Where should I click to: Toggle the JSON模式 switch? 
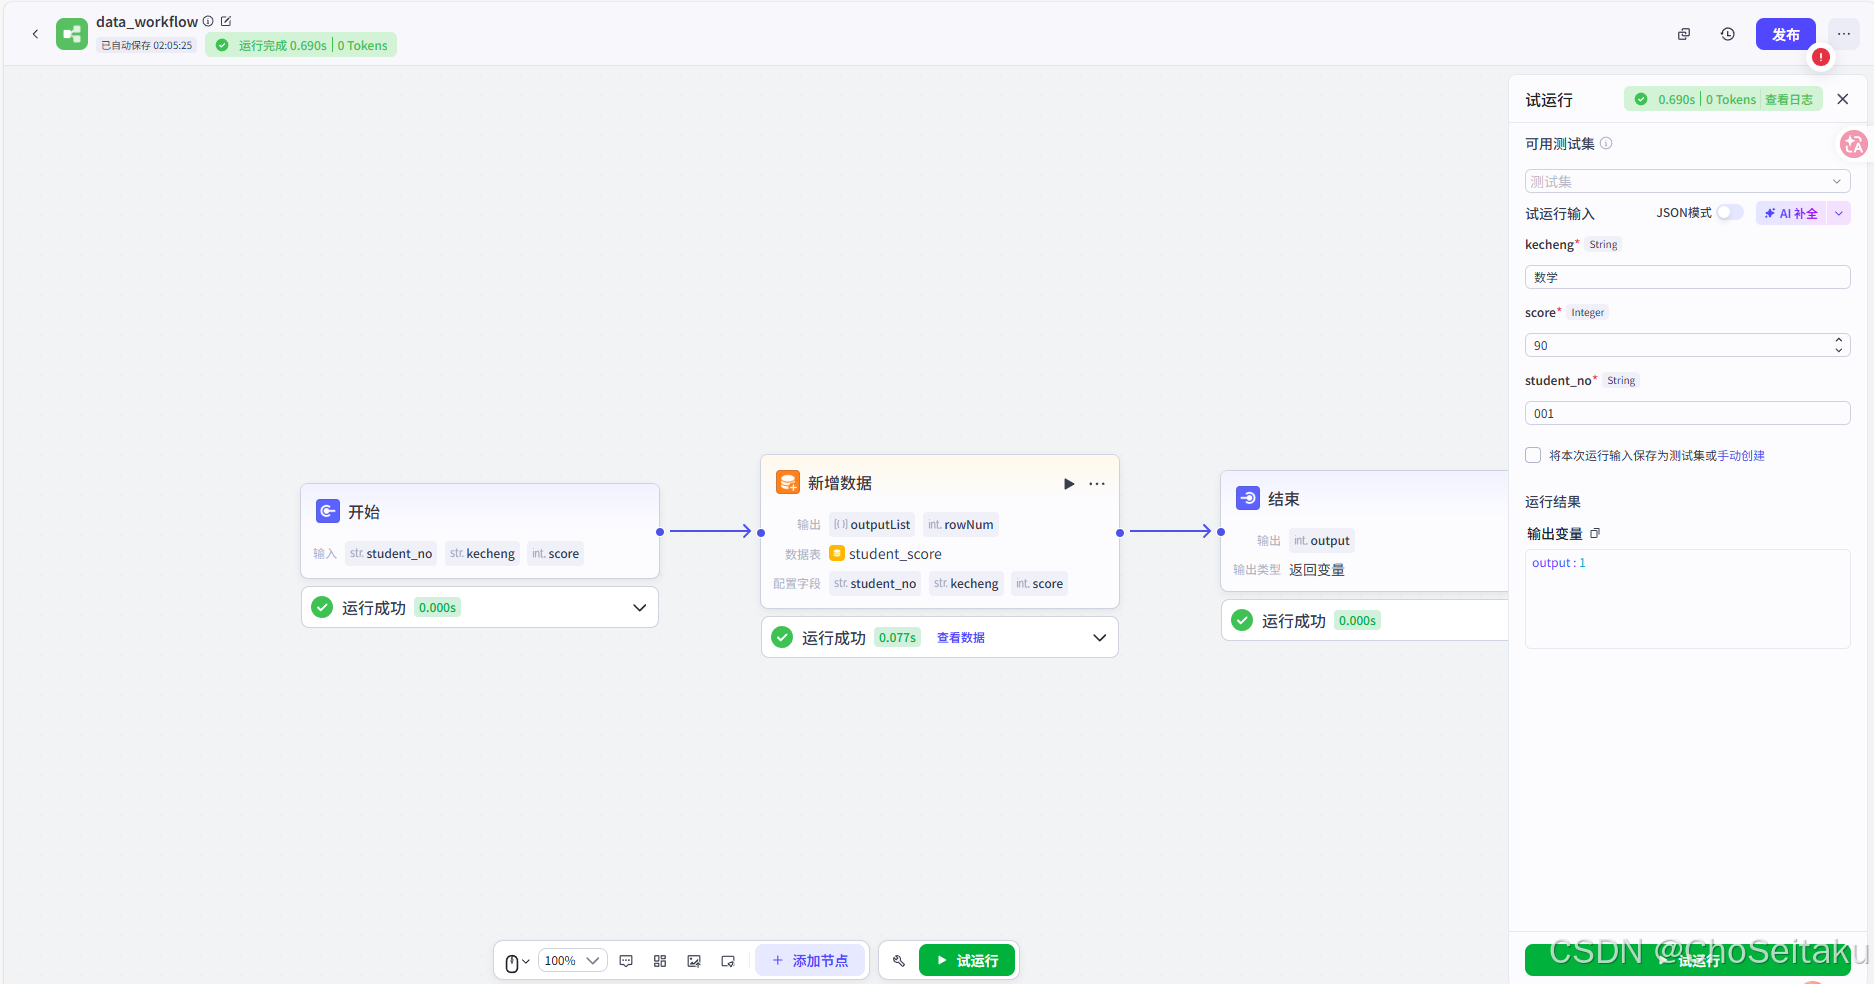(1730, 212)
